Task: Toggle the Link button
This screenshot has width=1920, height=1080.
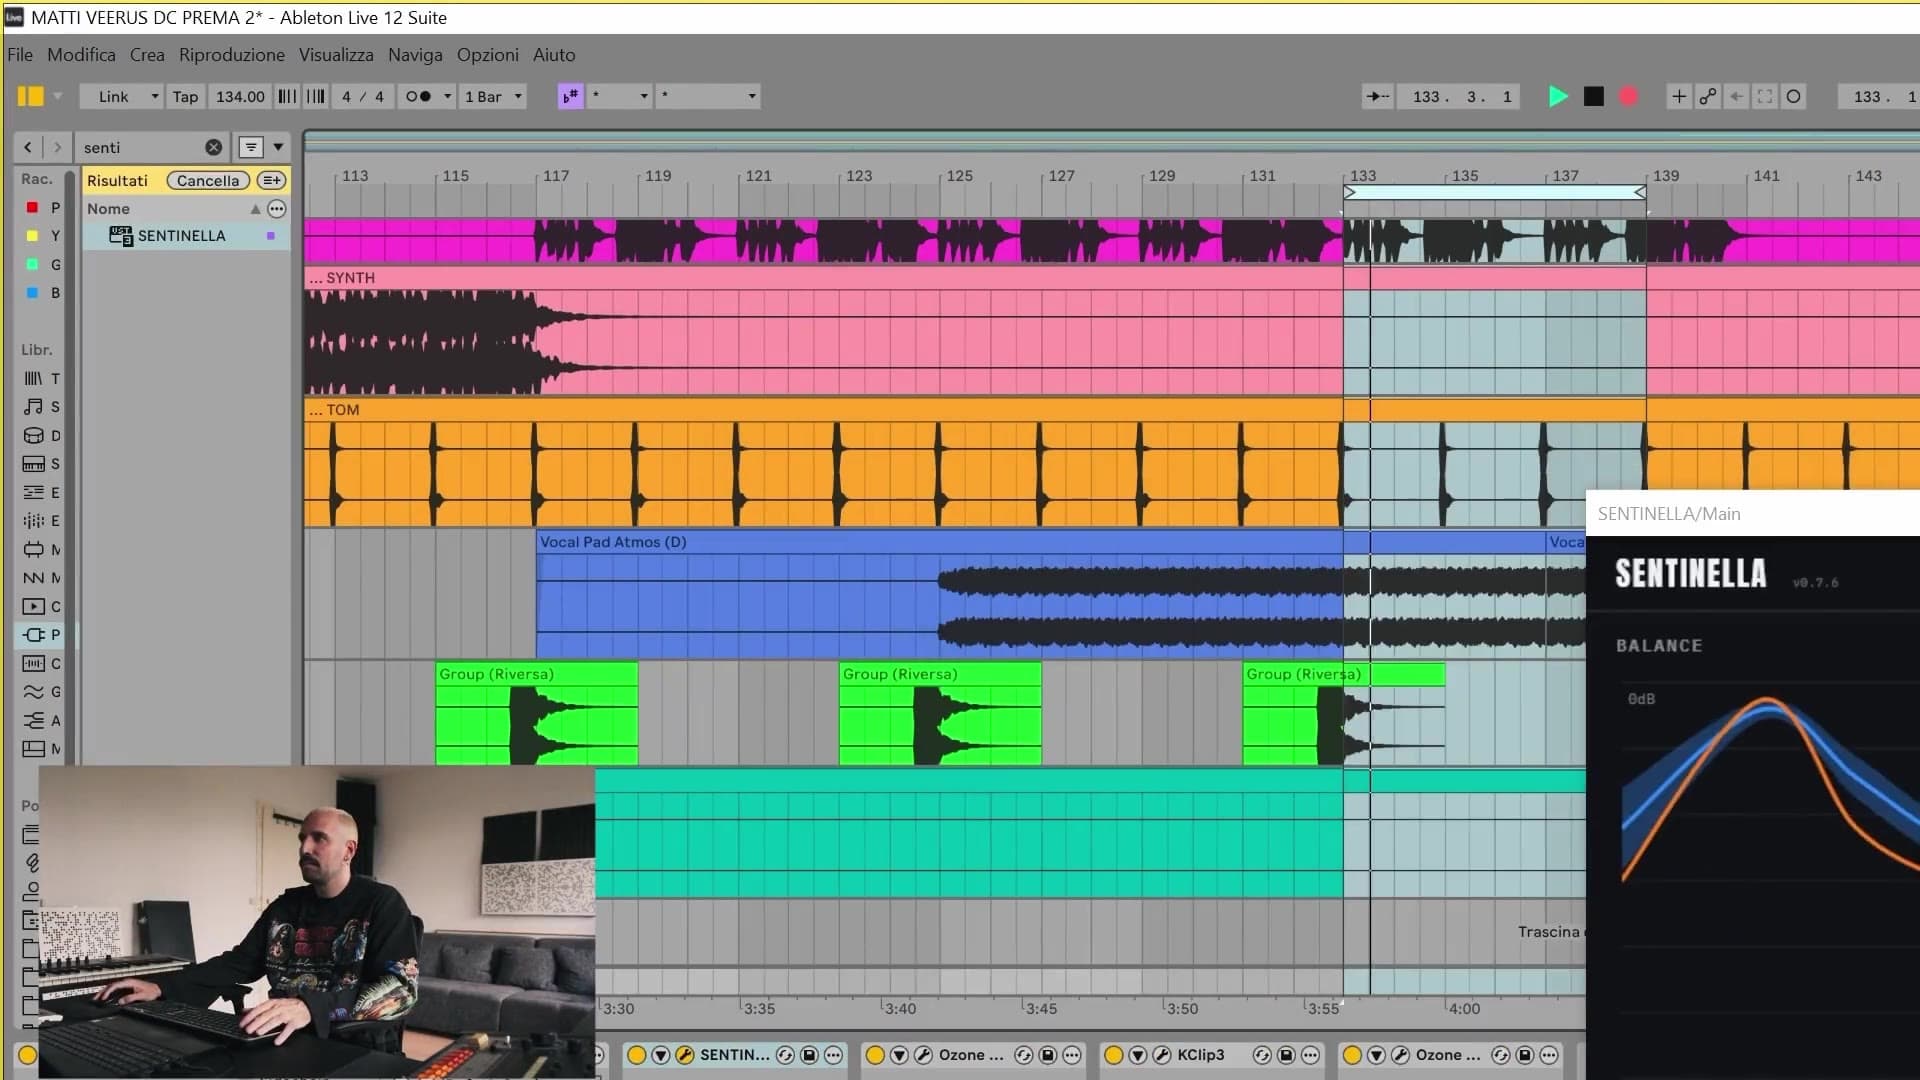Action: (113, 96)
